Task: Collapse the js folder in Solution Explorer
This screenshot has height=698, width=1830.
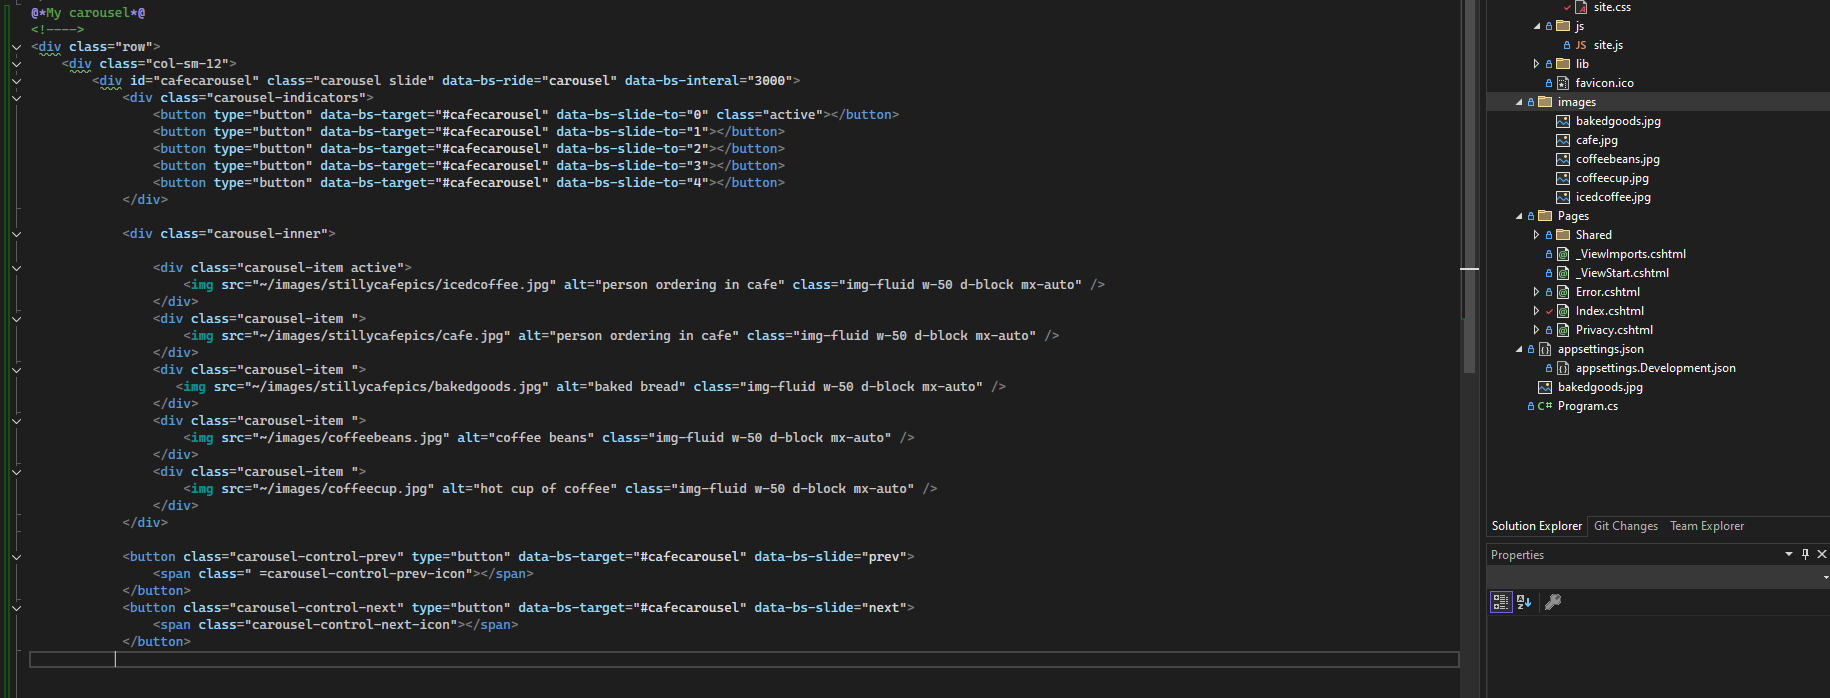Action: coord(1537,26)
